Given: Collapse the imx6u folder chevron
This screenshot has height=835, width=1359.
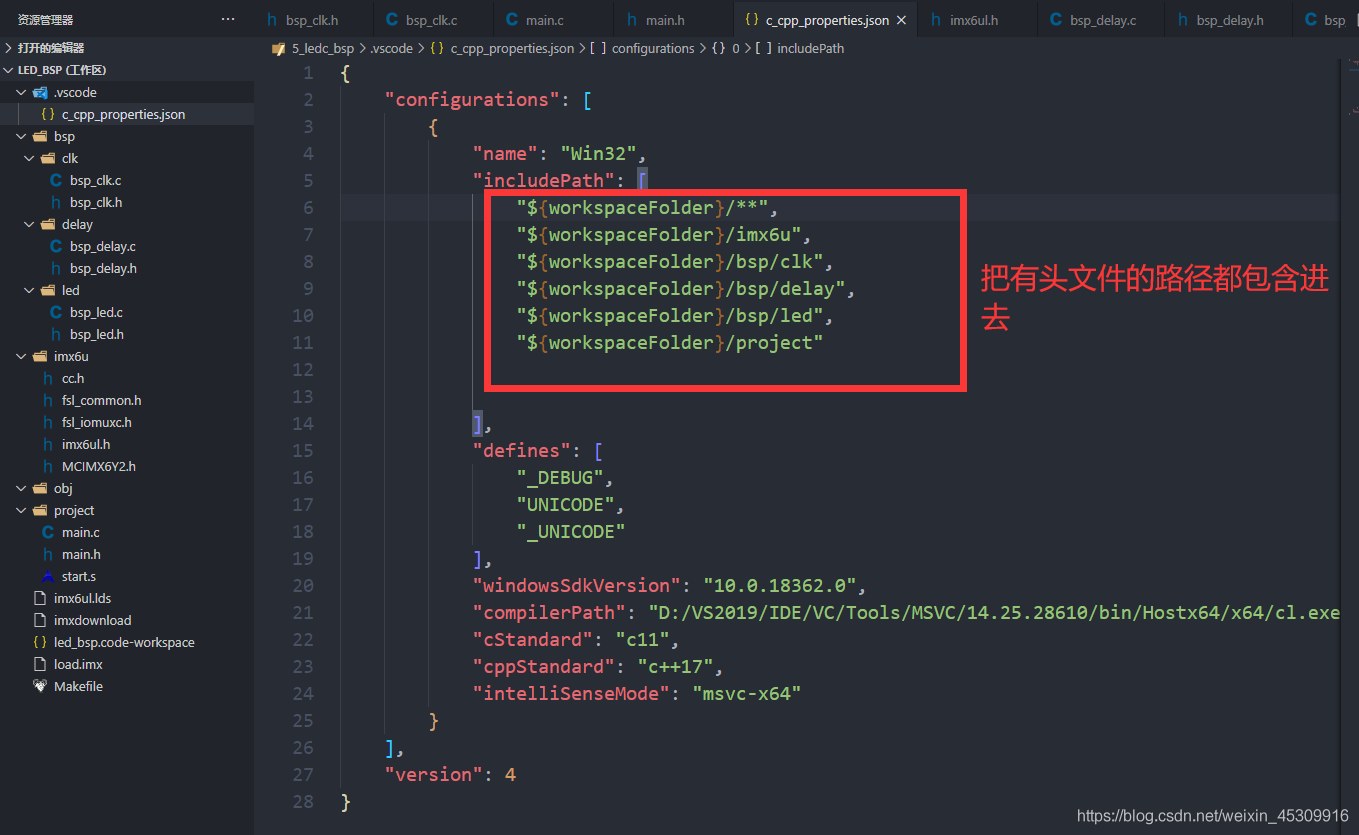Looking at the screenshot, I should coord(22,356).
